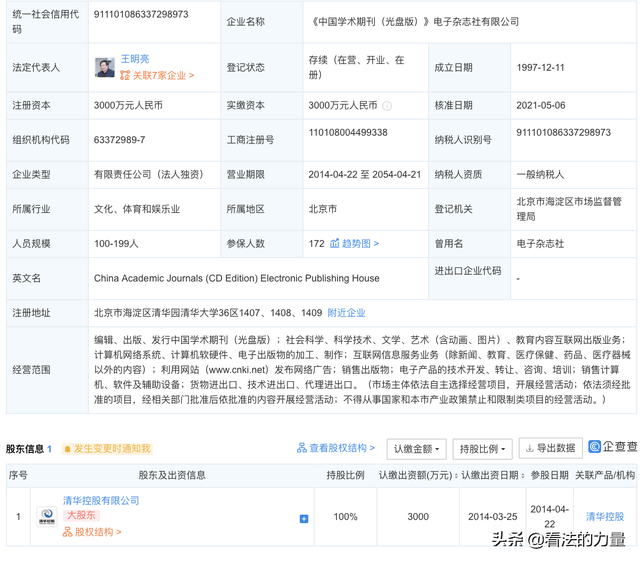Click the info icon beside 实缴资本 3000万元人民币
Image resolution: width=640 pixels, height=562 pixels.
[x=387, y=106]
